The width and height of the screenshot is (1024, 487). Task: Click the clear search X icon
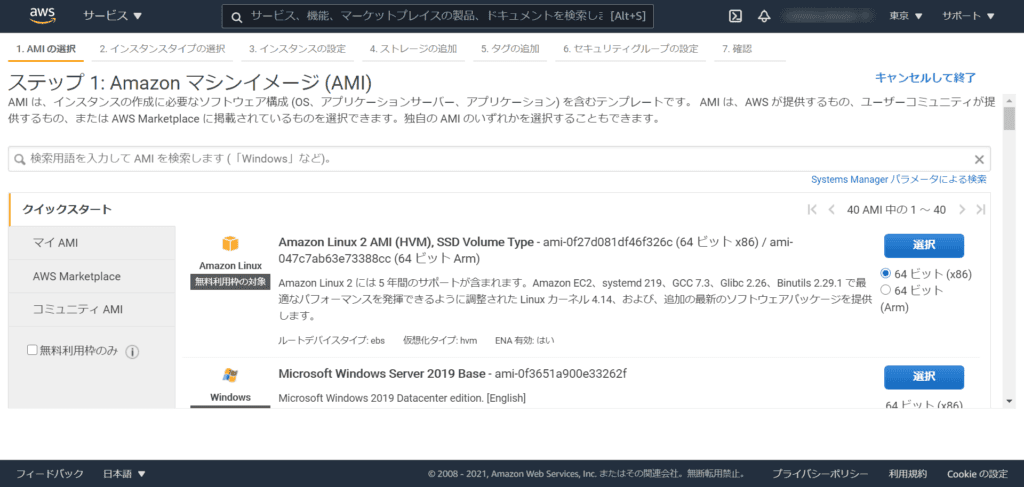pos(979,159)
